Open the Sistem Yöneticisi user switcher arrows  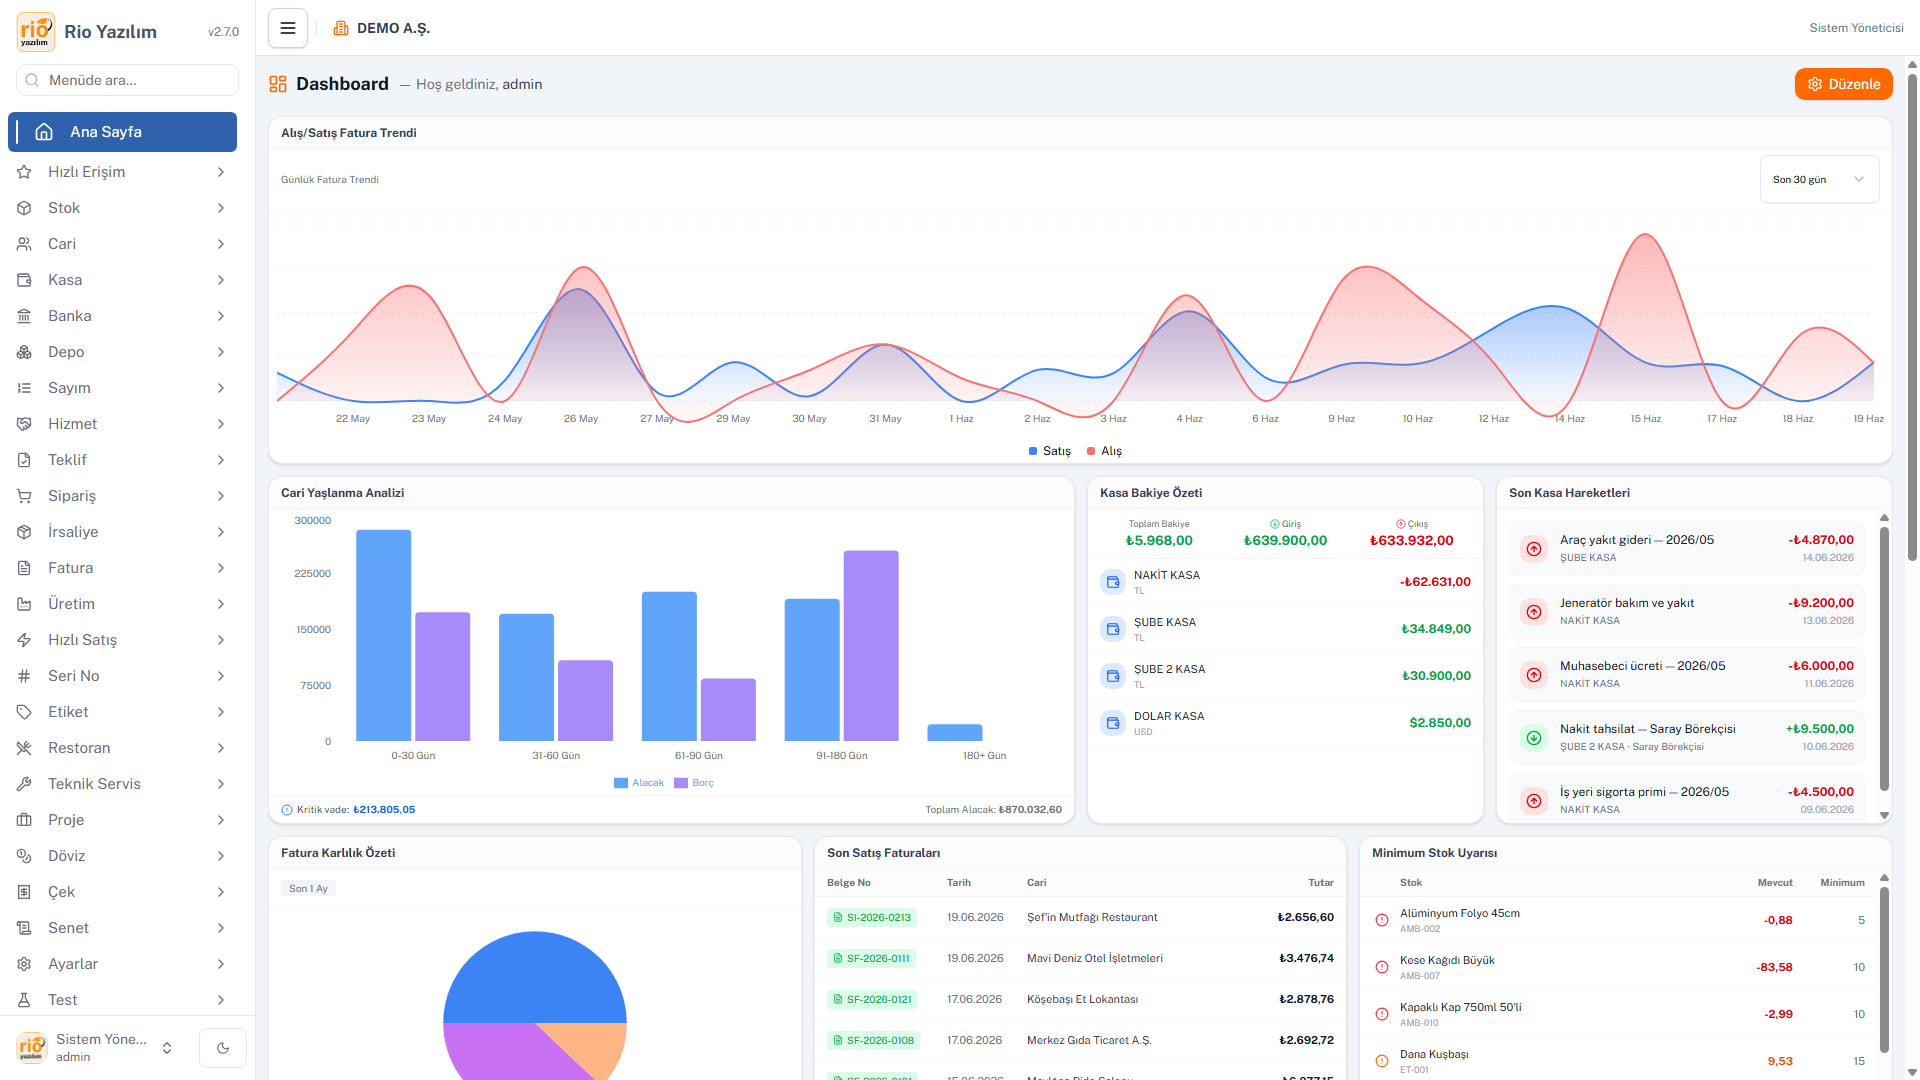coord(167,1048)
